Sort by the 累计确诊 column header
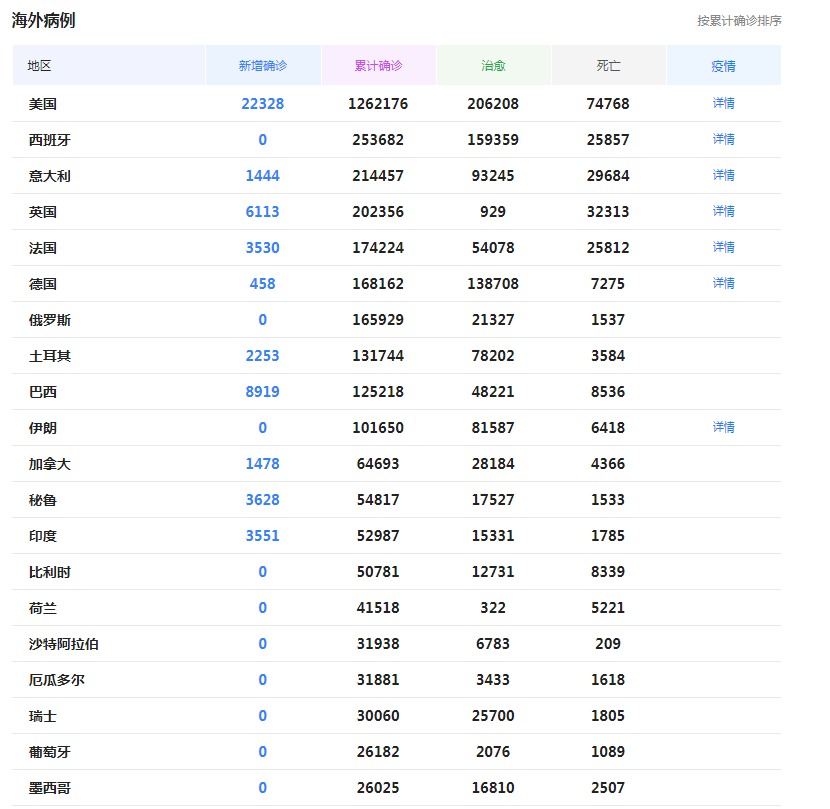Viewport: 830px width, 809px height. point(377,64)
